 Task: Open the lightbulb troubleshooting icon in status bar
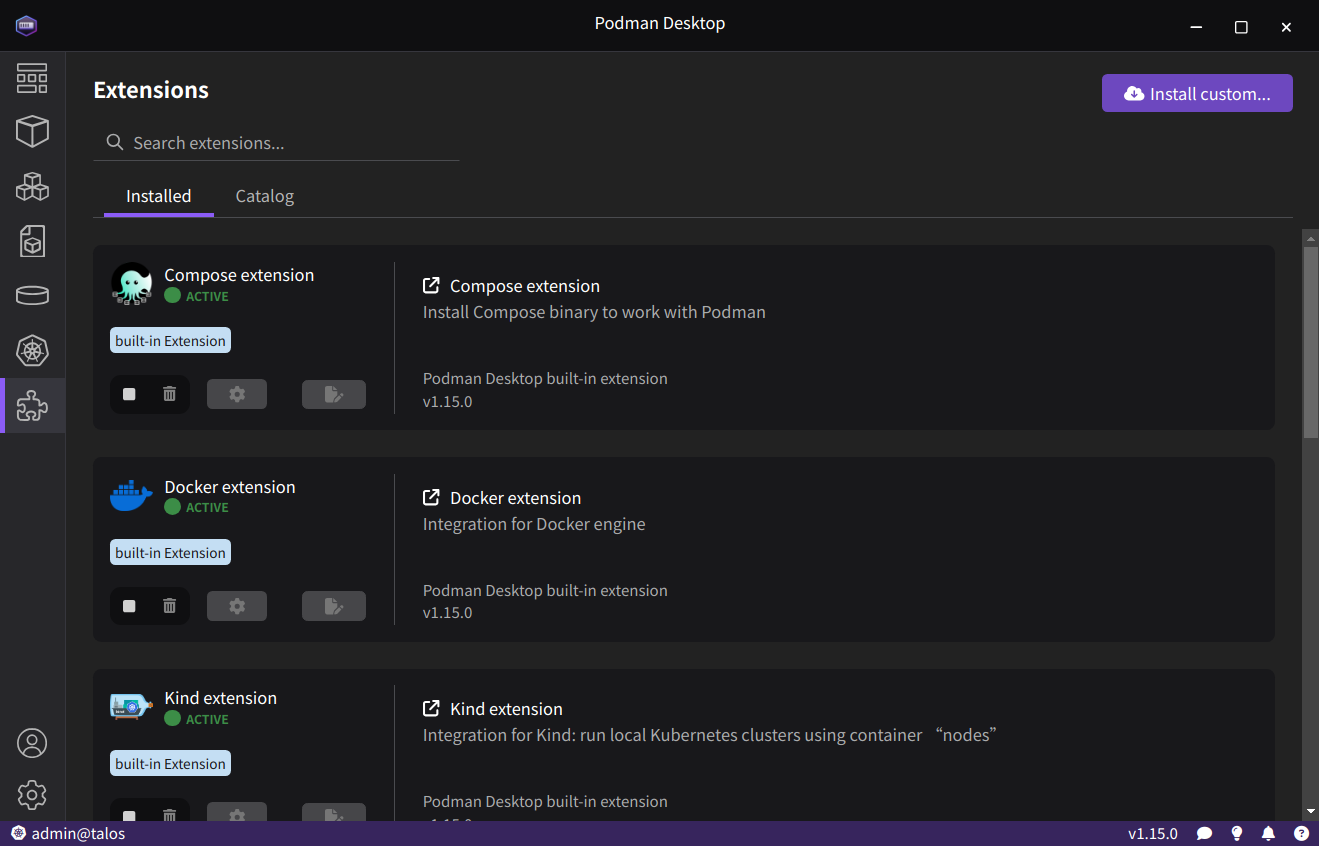(1237, 834)
